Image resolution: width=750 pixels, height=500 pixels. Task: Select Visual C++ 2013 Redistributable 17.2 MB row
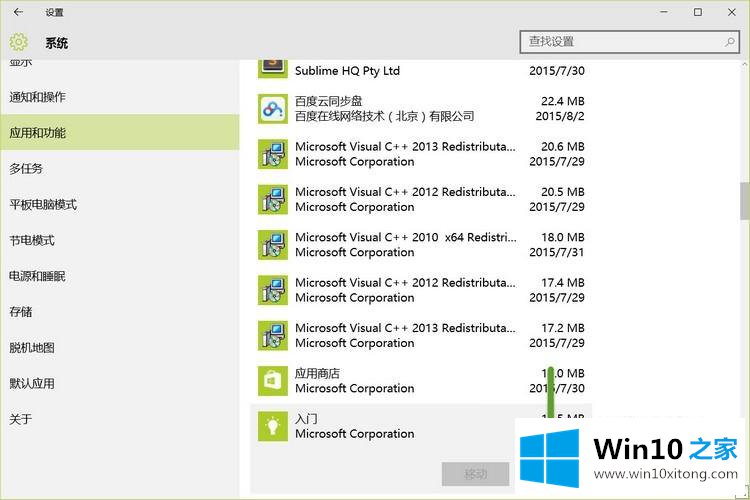421,335
